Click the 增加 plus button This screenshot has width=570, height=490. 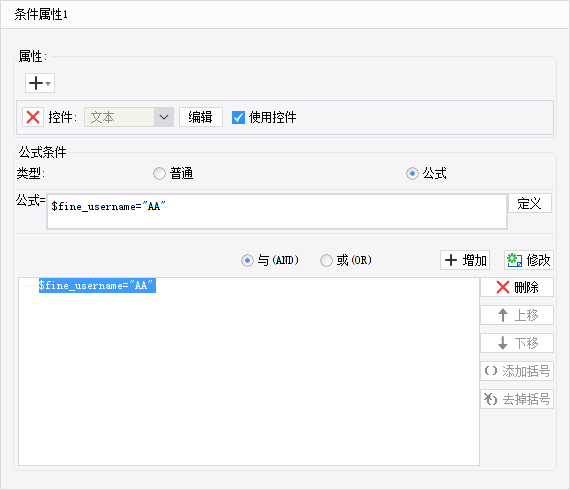coord(465,260)
